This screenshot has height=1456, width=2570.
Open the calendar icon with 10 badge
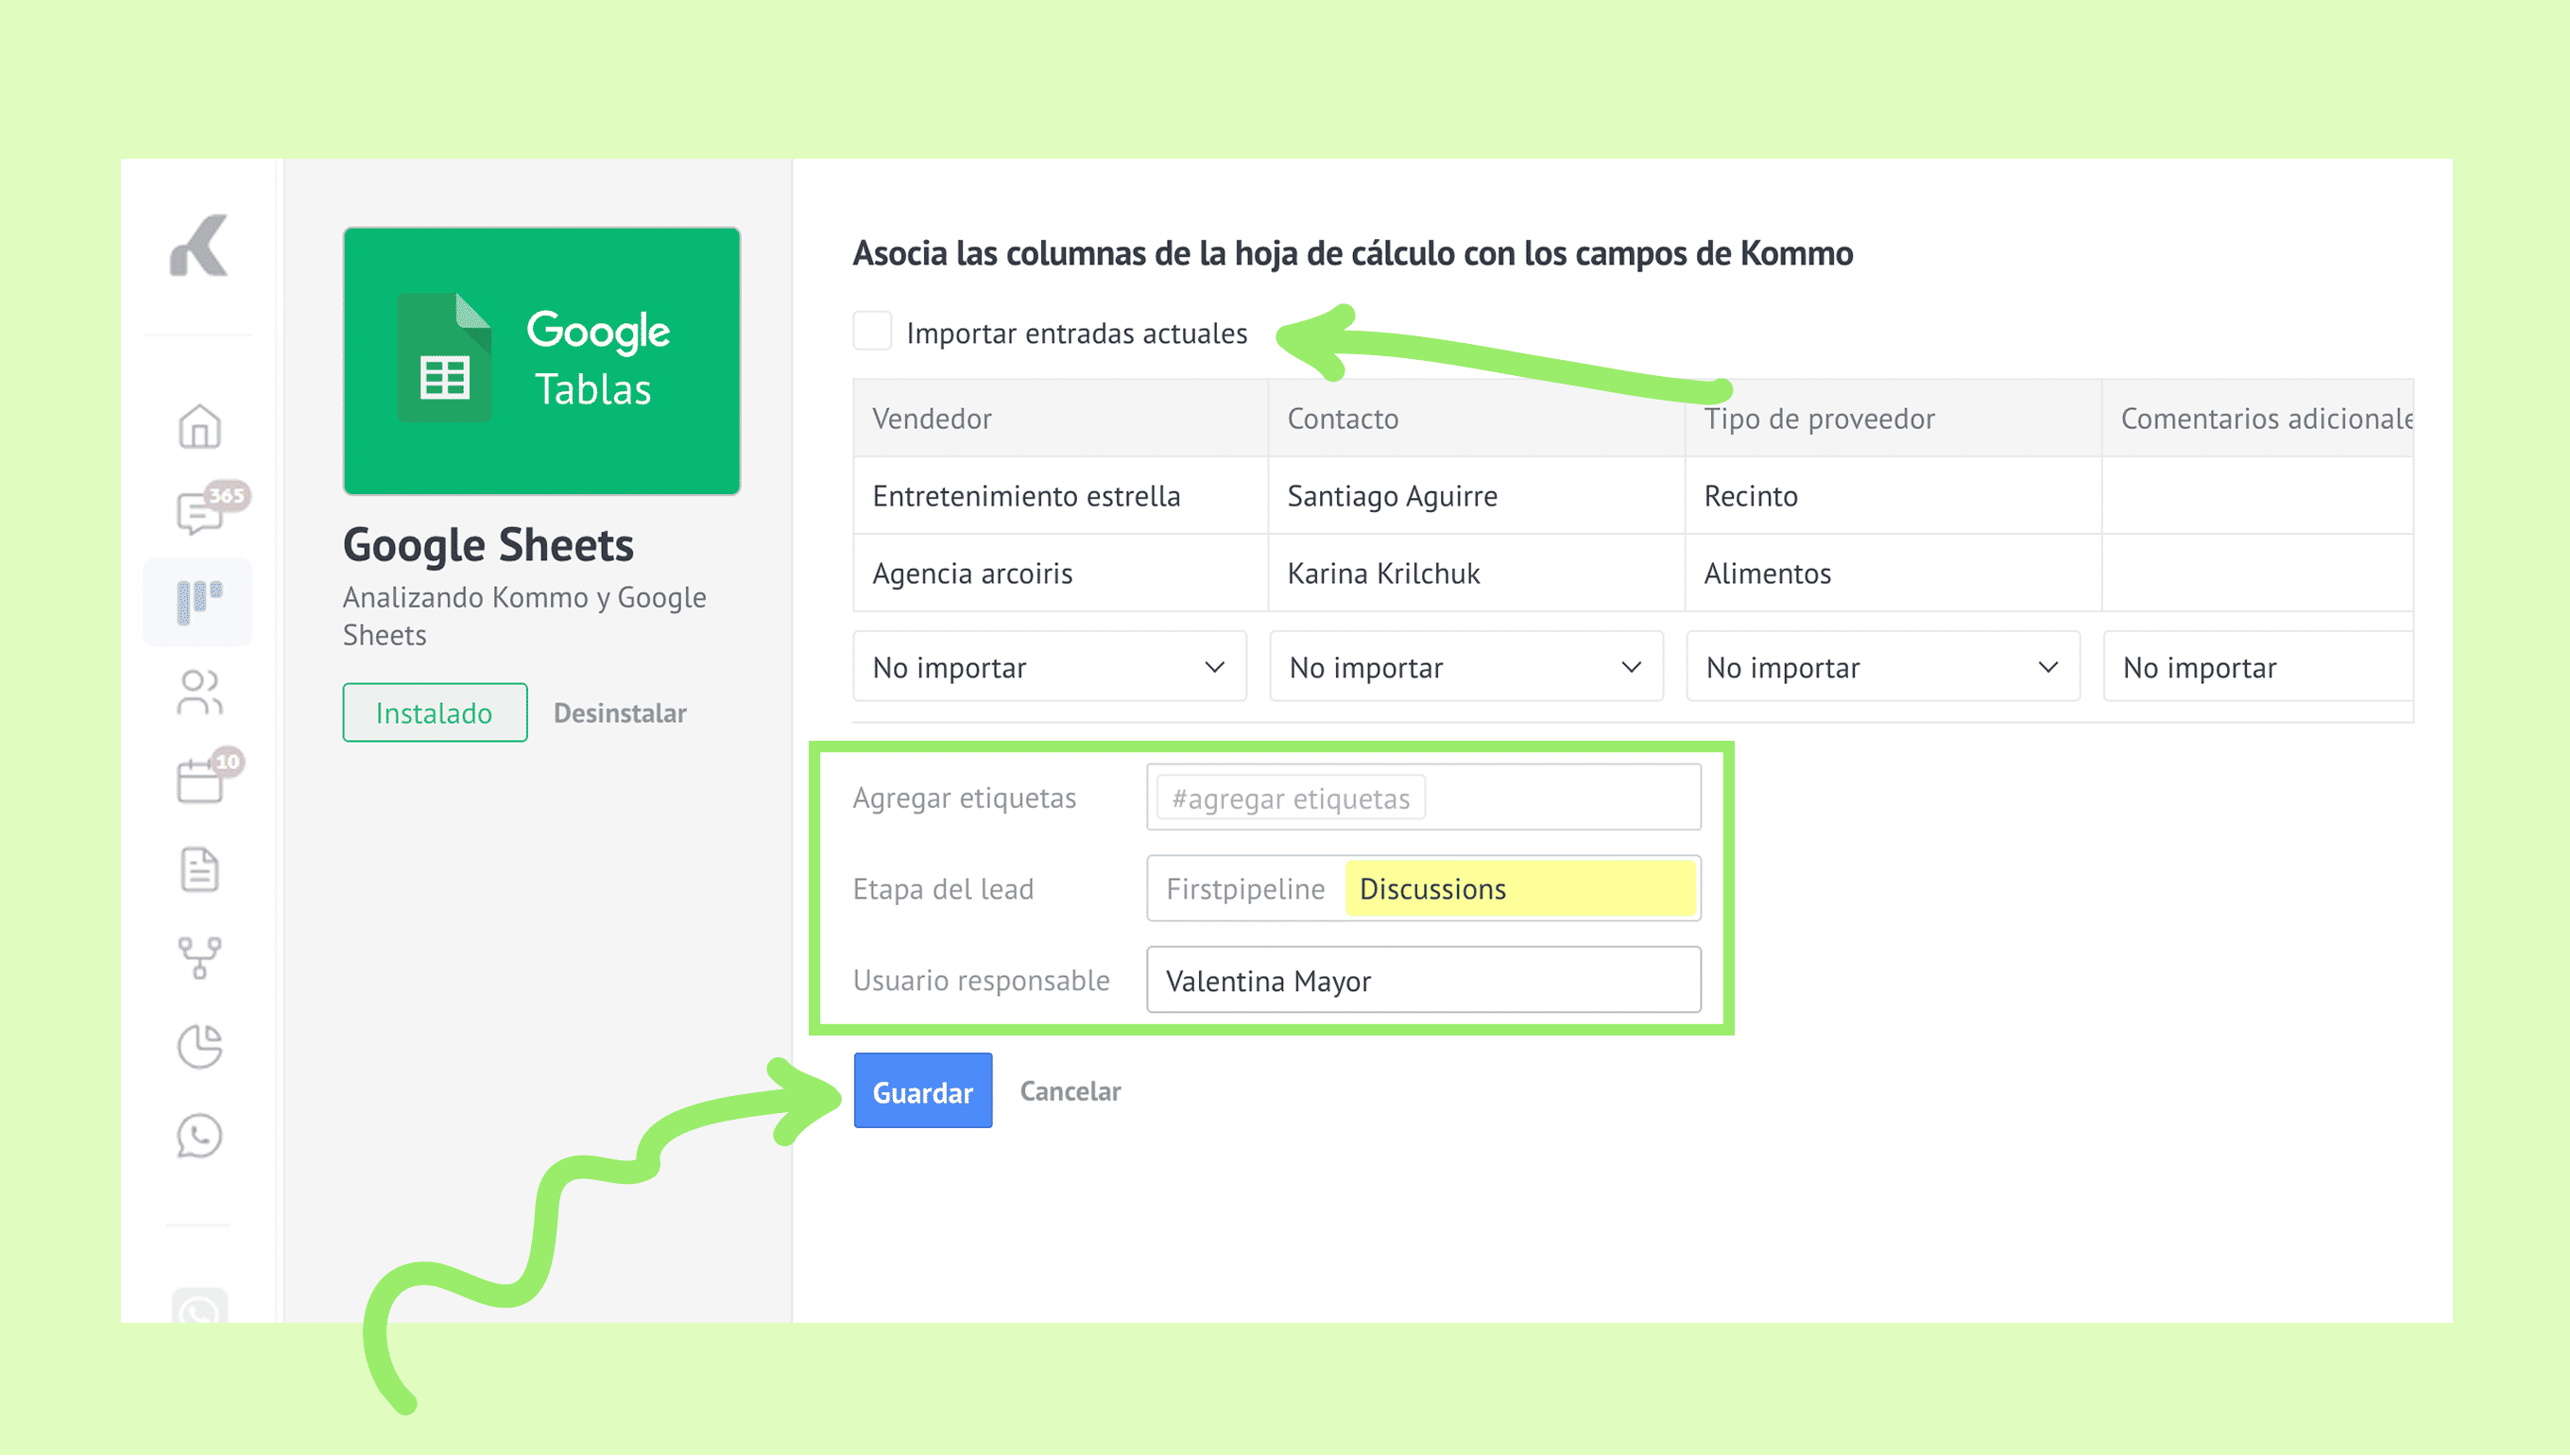point(200,780)
